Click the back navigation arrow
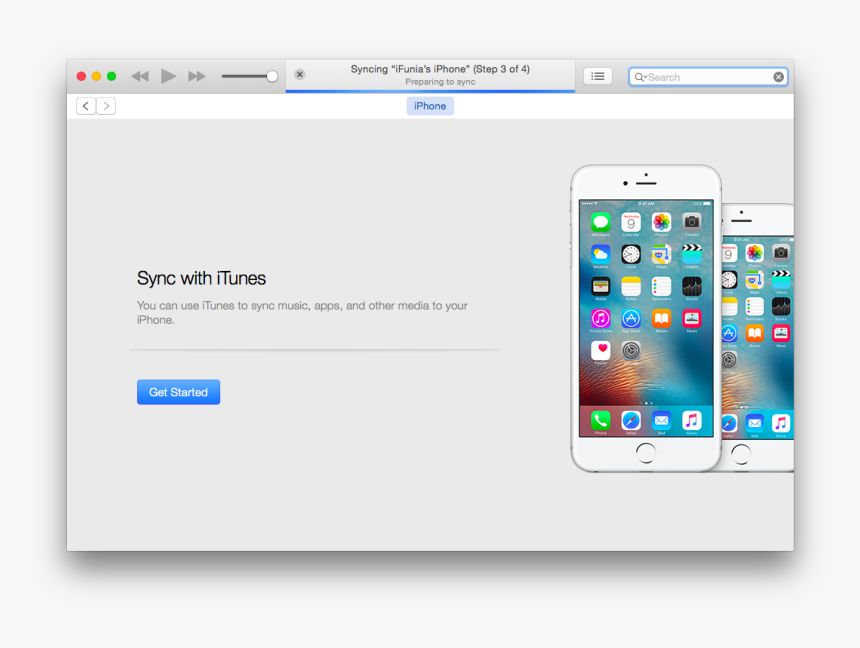Screen dimensions: 860x648 [x=85, y=105]
